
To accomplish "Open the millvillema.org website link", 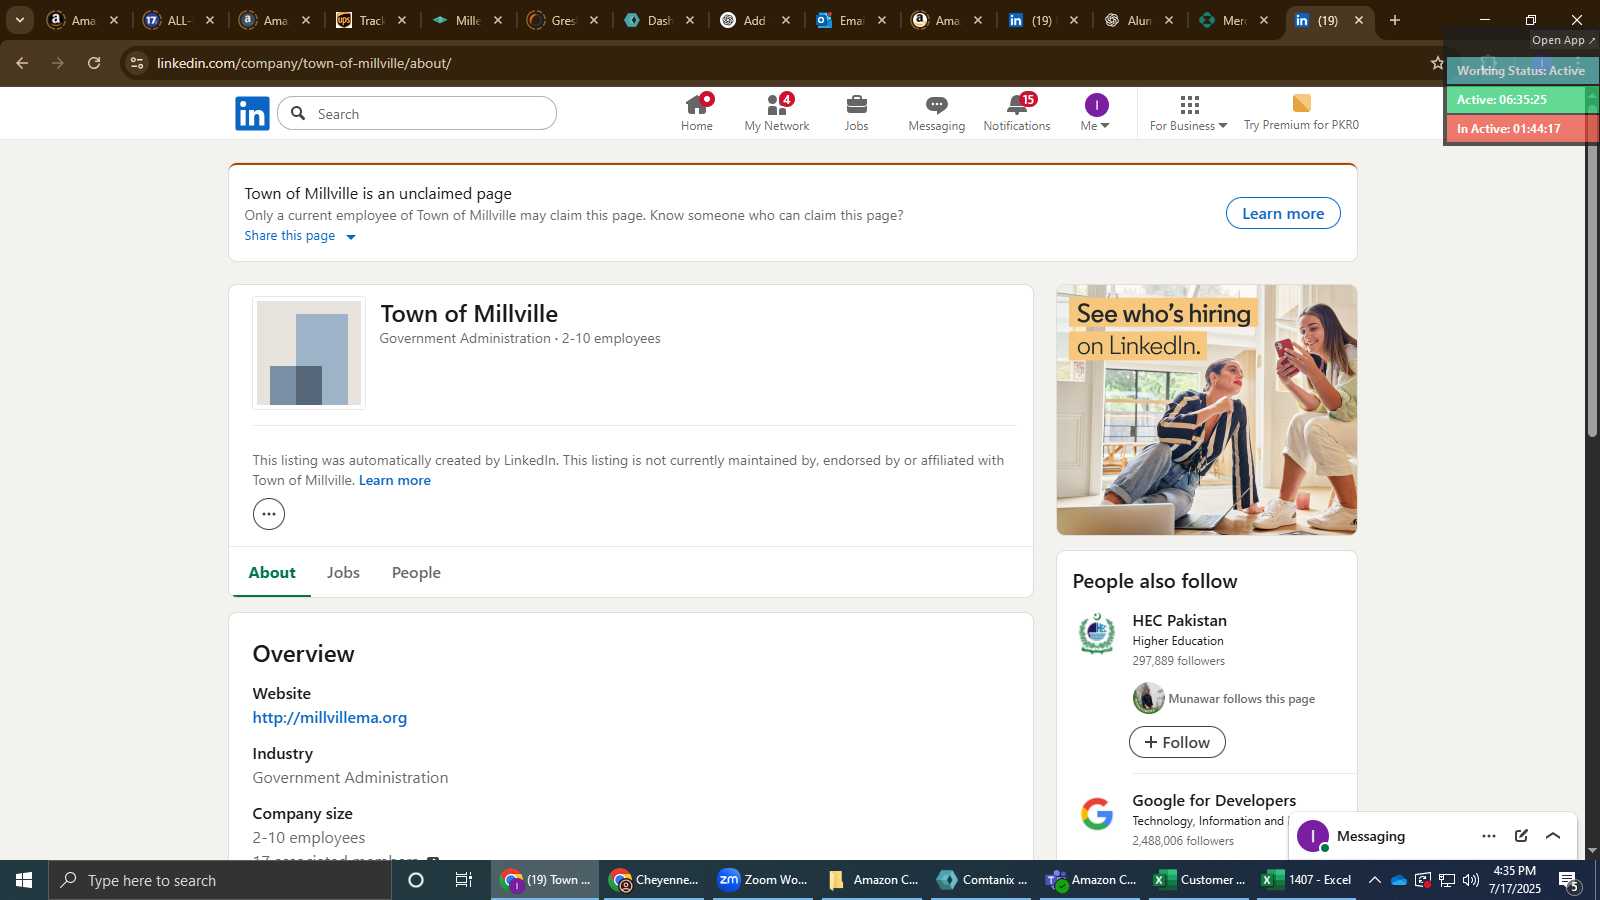I will click(330, 717).
